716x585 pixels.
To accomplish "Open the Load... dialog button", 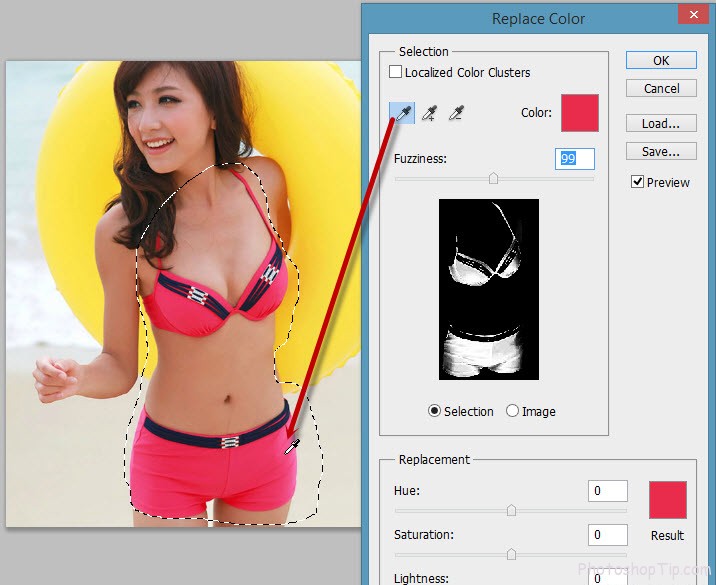I will pos(661,123).
